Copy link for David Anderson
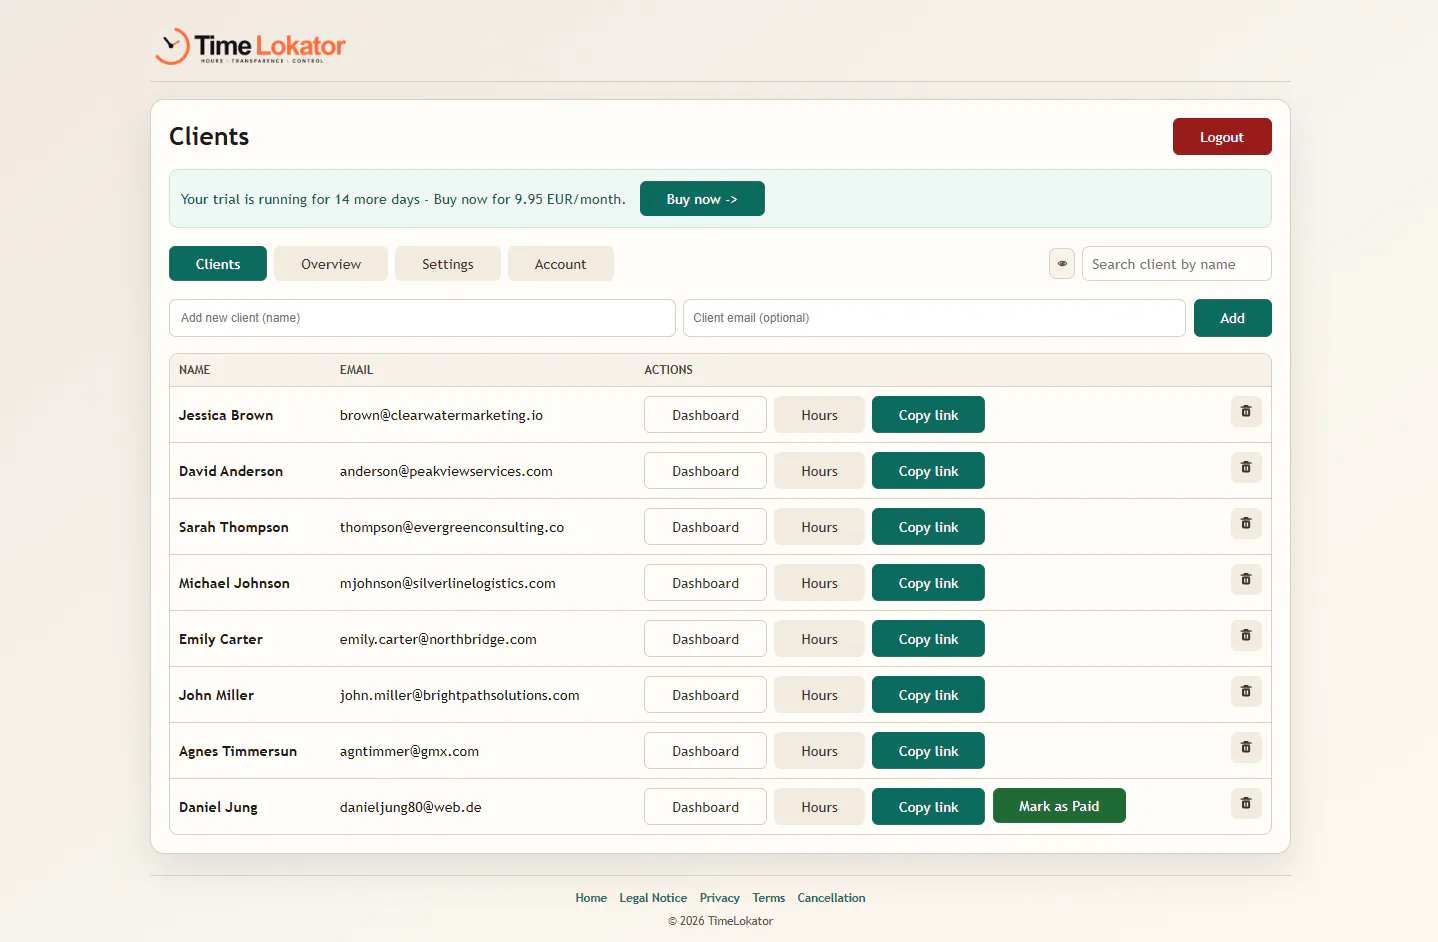The width and height of the screenshot is (1438, 942). click(x=928, y=471)
